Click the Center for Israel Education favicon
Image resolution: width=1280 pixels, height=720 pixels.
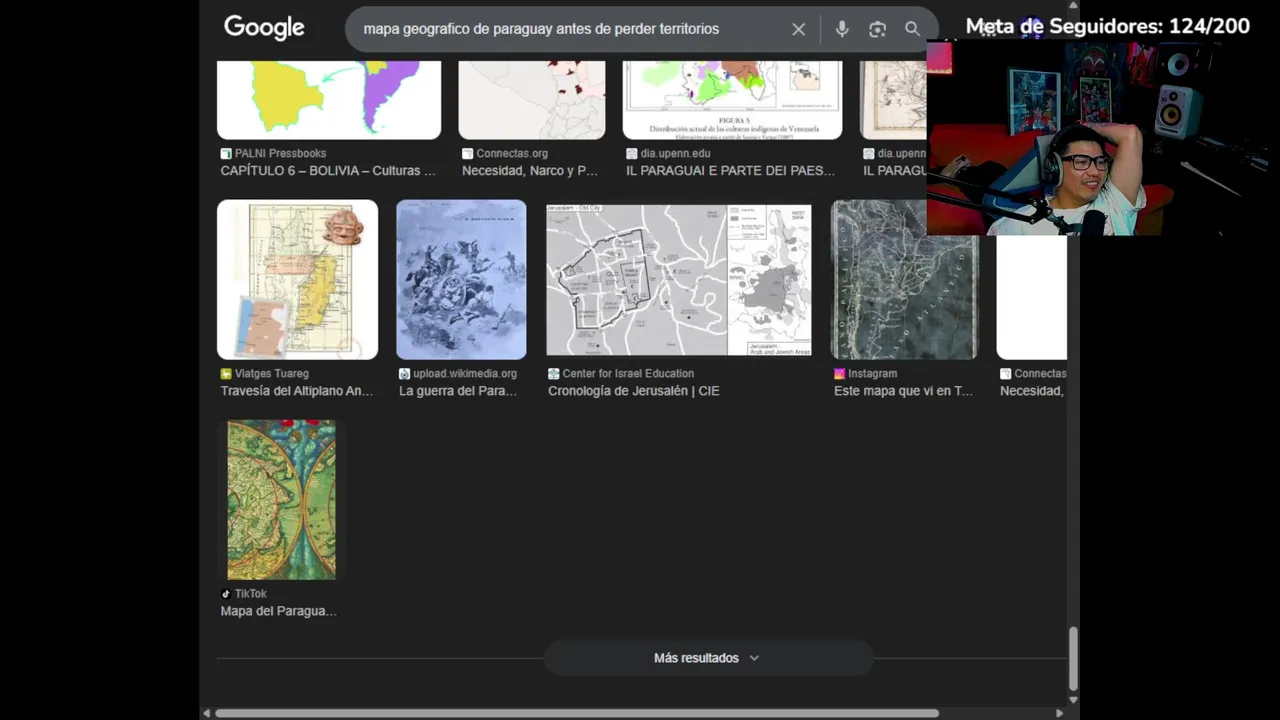click(554, 374)
